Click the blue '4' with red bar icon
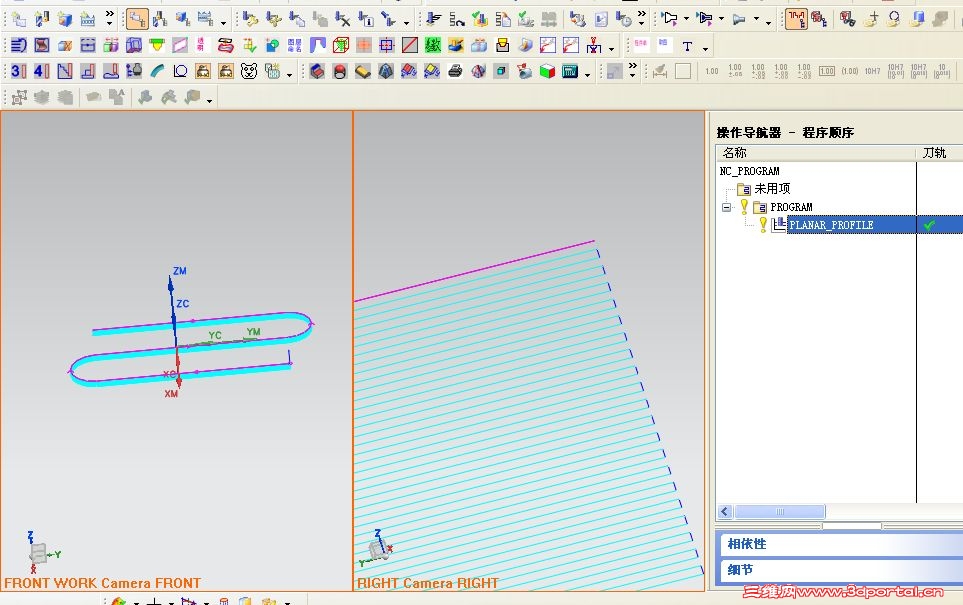This screenshot has width=963, height=605. (41, 71)
